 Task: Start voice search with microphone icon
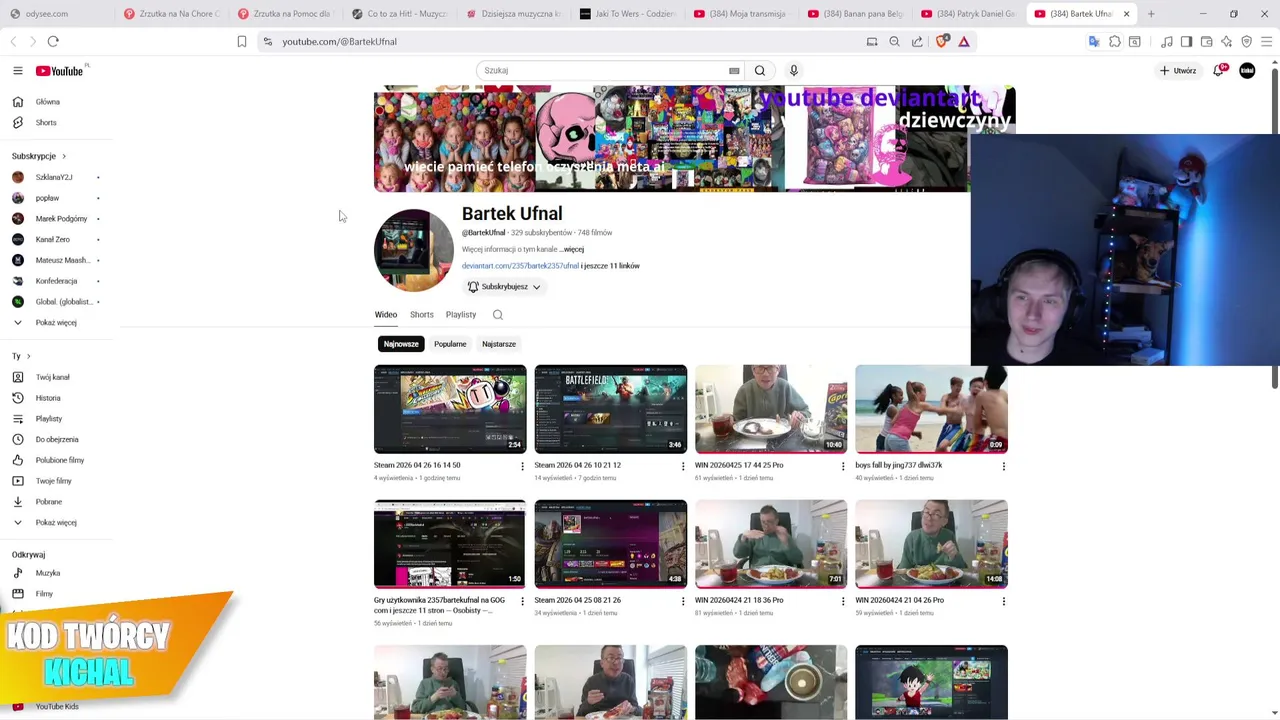794,70
